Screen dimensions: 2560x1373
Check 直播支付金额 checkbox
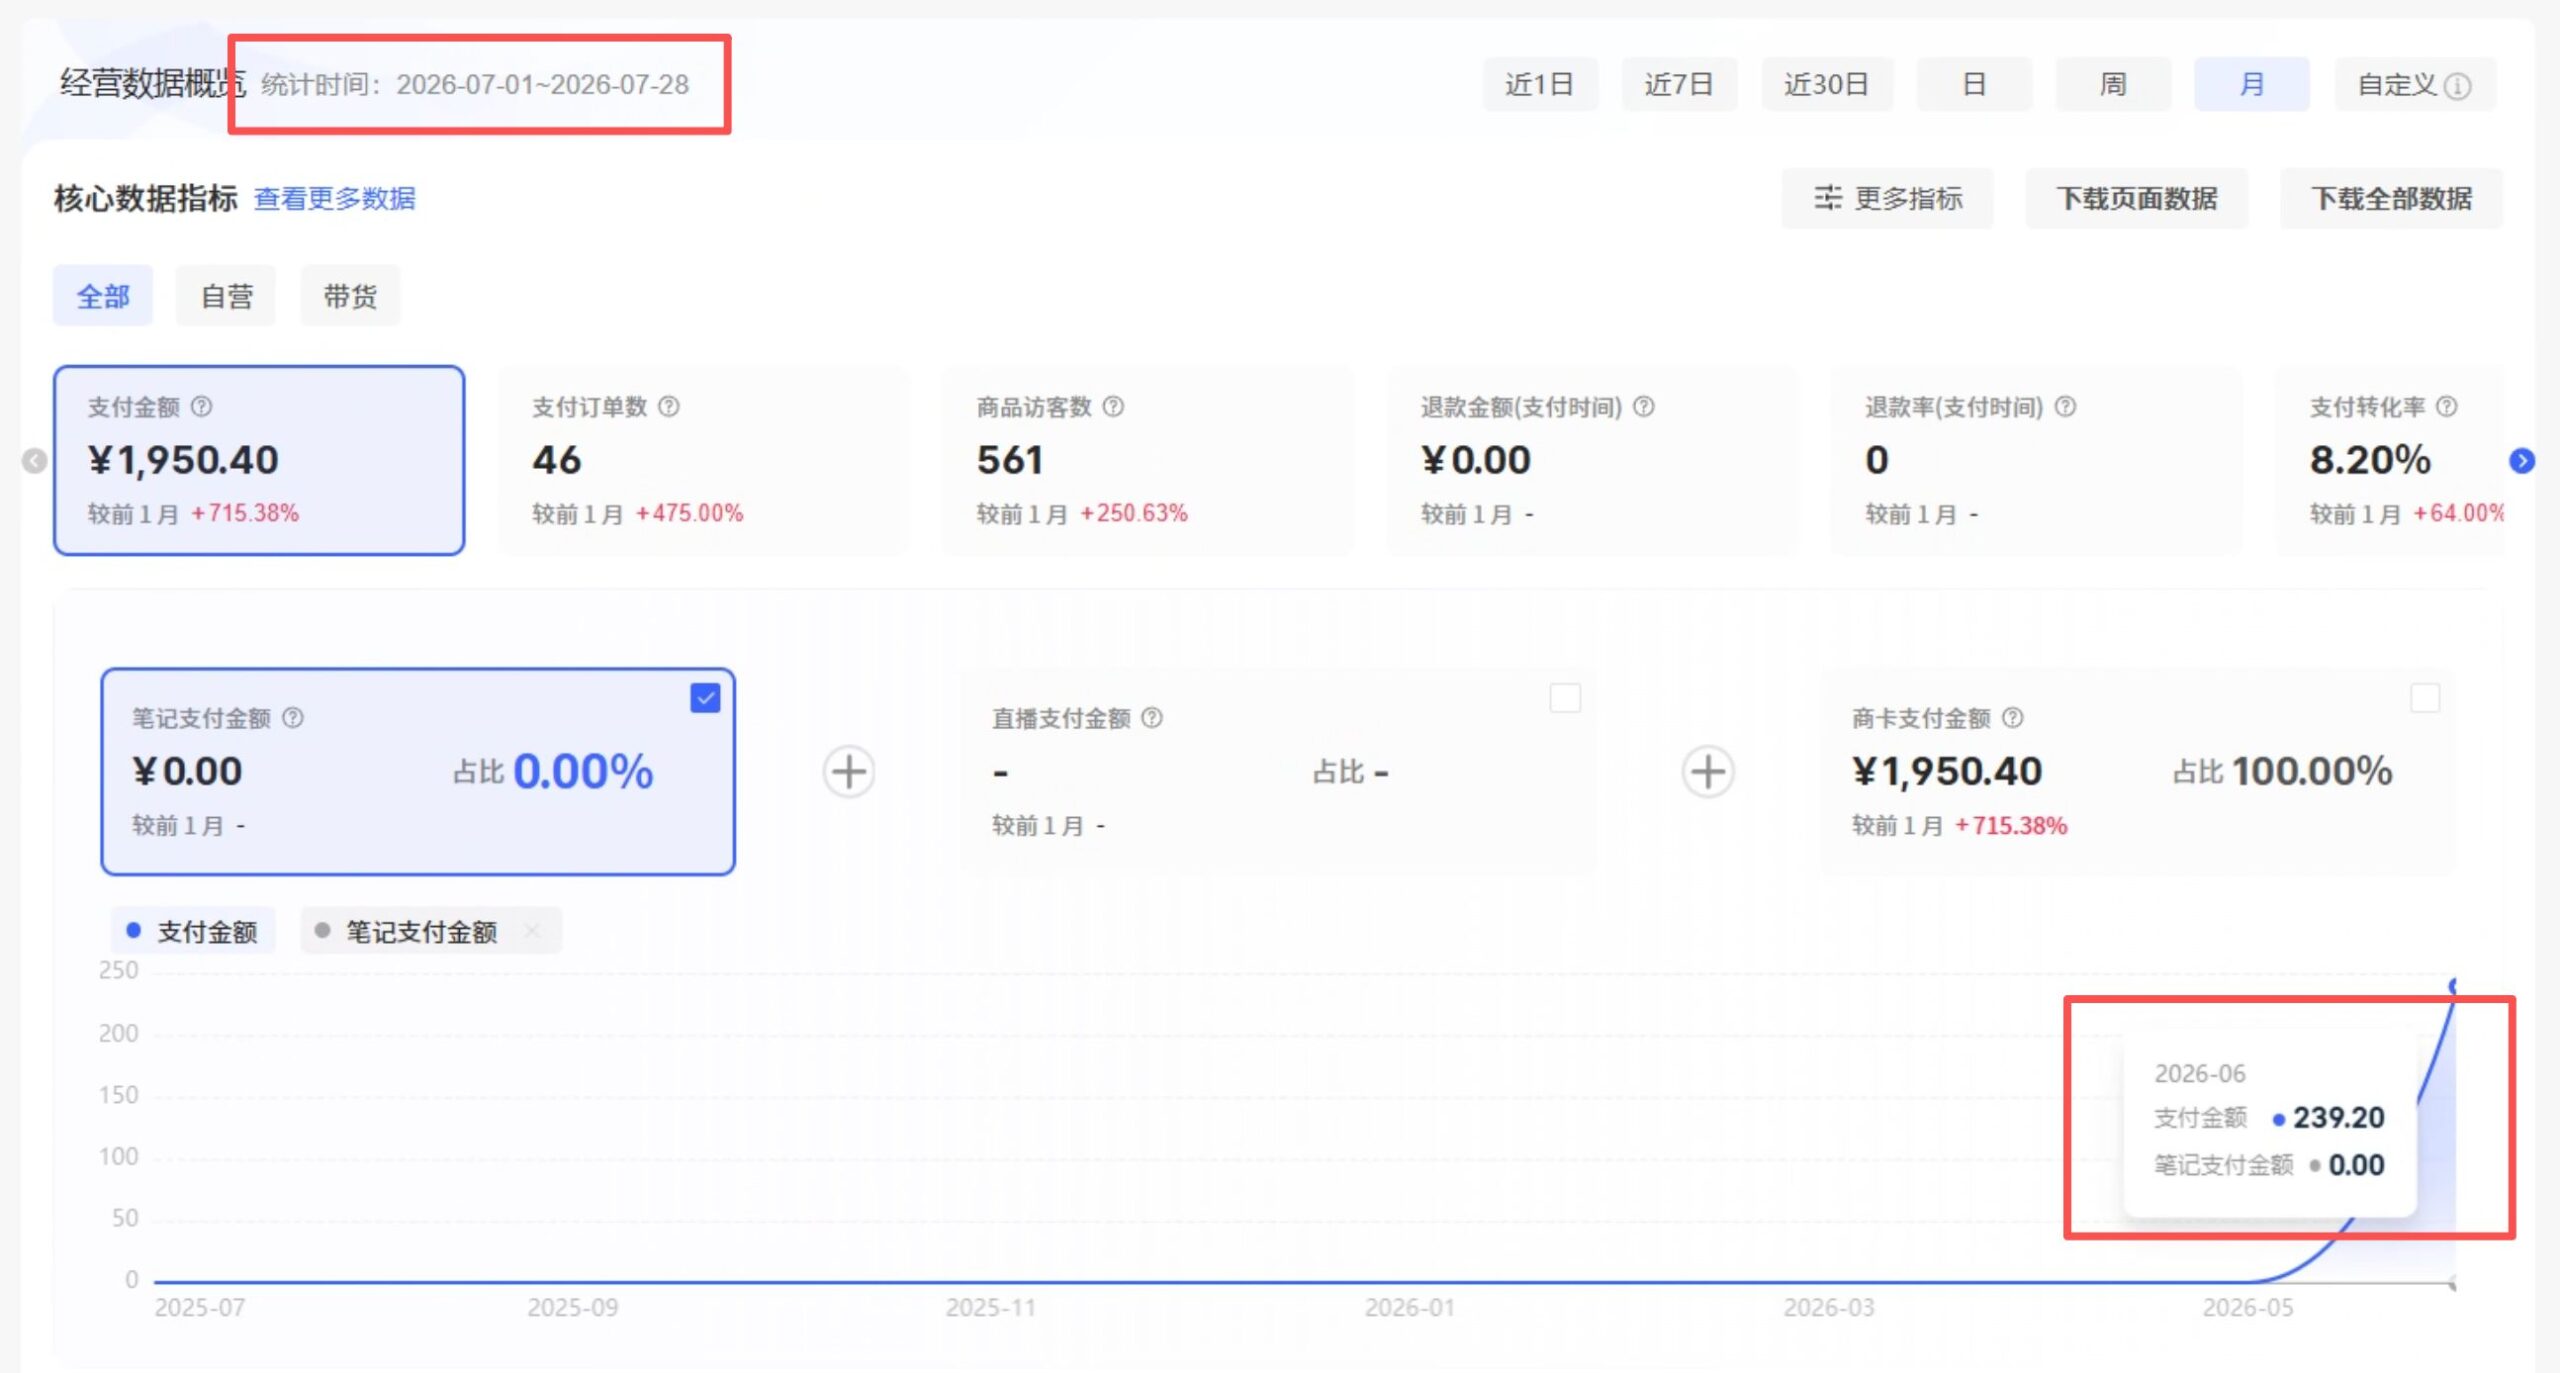(x=1565, y=698)
